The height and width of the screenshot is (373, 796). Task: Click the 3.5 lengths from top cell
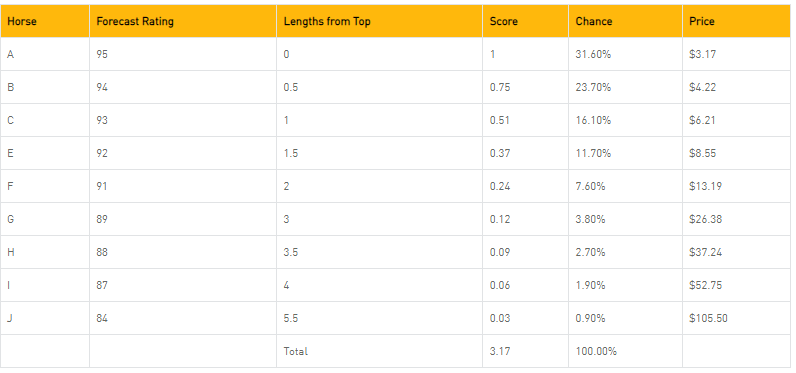pos(379,252)
